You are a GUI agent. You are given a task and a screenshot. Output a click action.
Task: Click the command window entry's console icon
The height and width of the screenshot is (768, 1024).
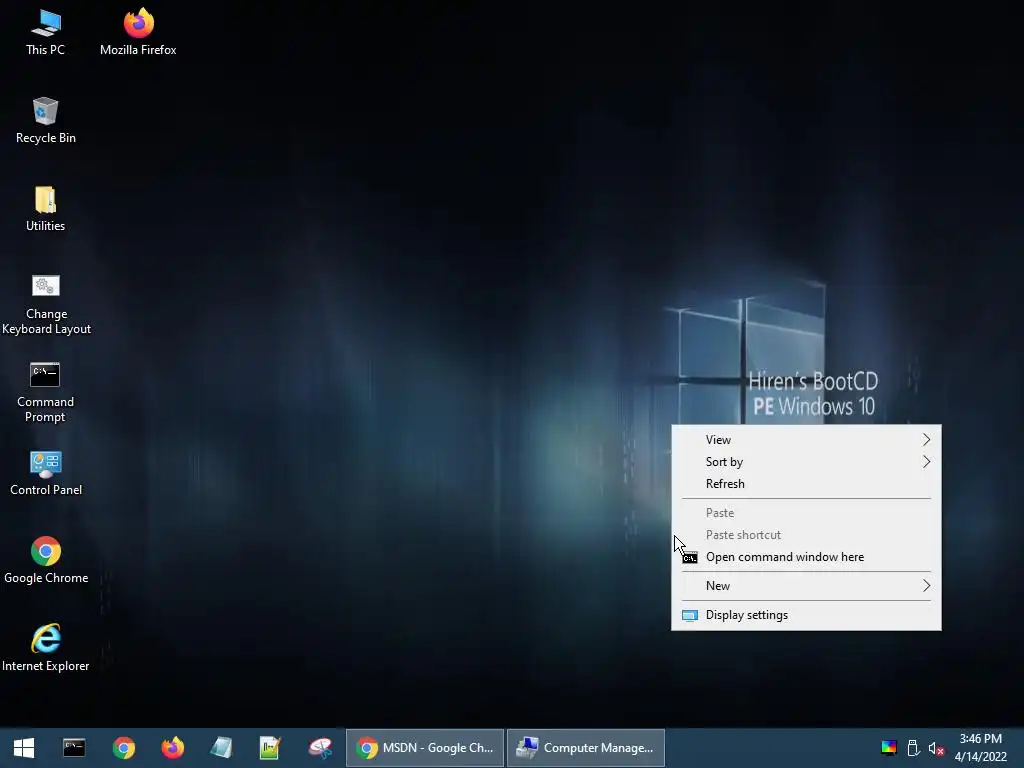(690, 558)
